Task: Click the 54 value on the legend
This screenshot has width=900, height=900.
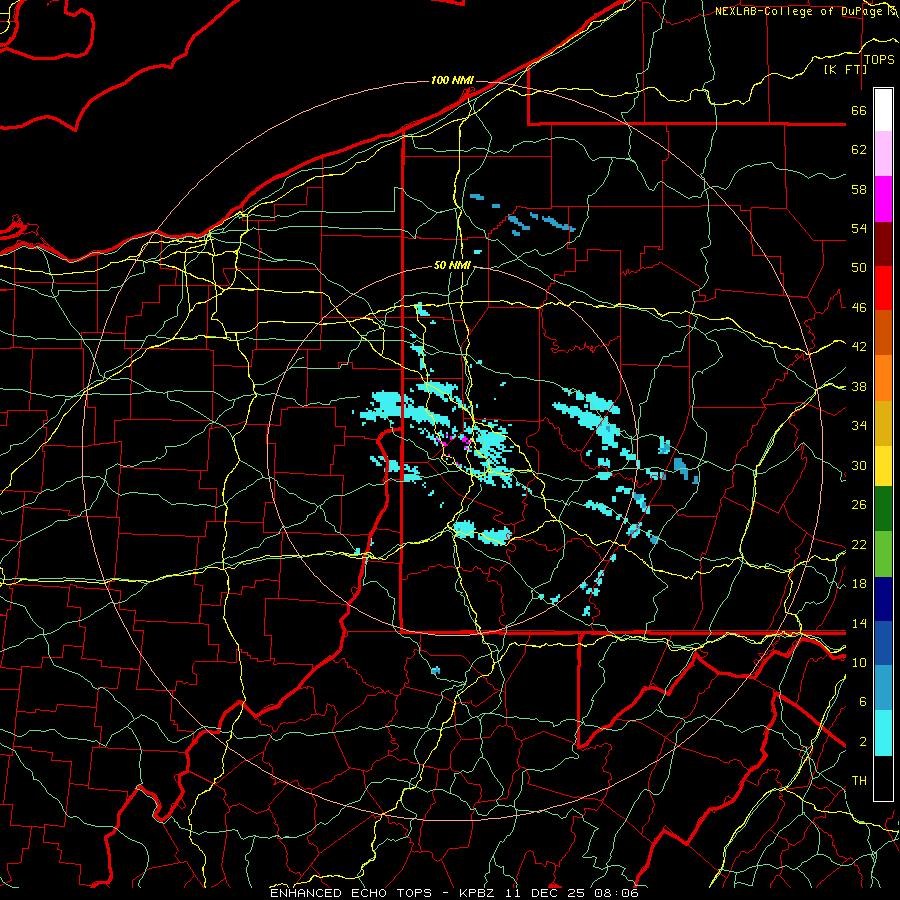Action: tap(859, 228)
